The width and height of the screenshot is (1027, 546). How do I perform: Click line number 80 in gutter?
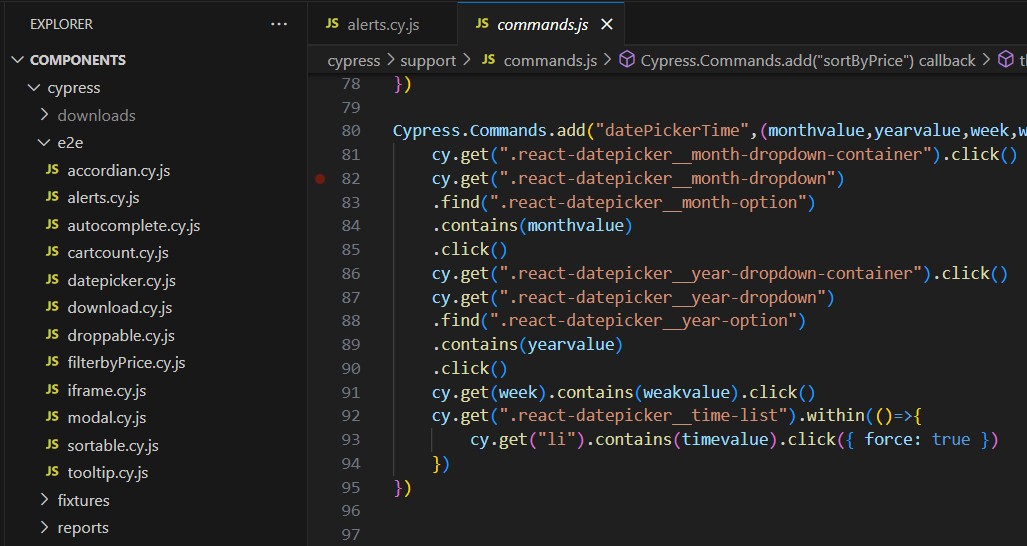(x=351, y=131)
